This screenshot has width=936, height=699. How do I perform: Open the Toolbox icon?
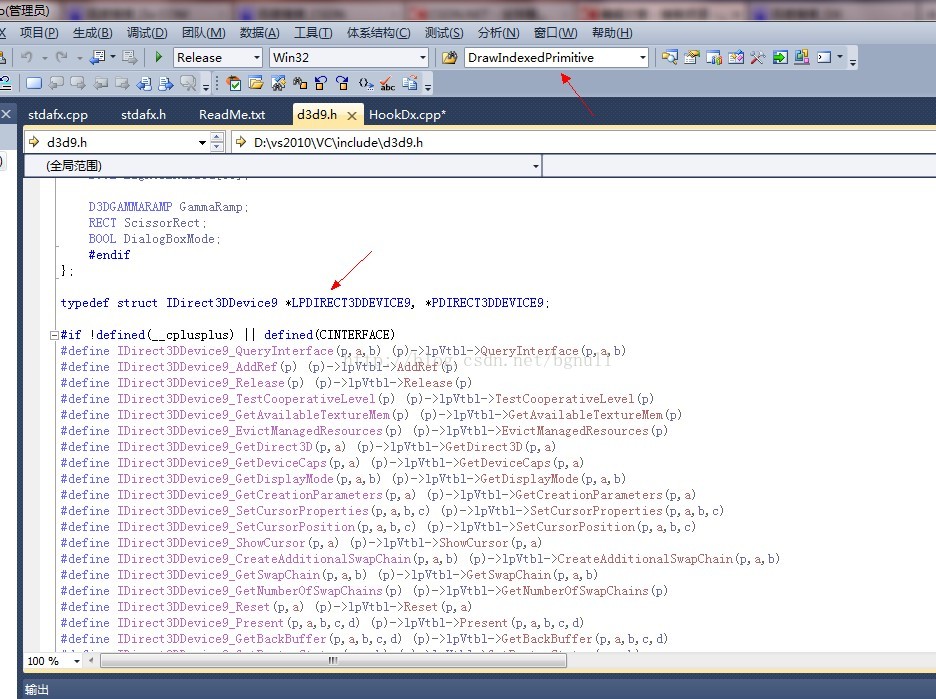(736, 57)
